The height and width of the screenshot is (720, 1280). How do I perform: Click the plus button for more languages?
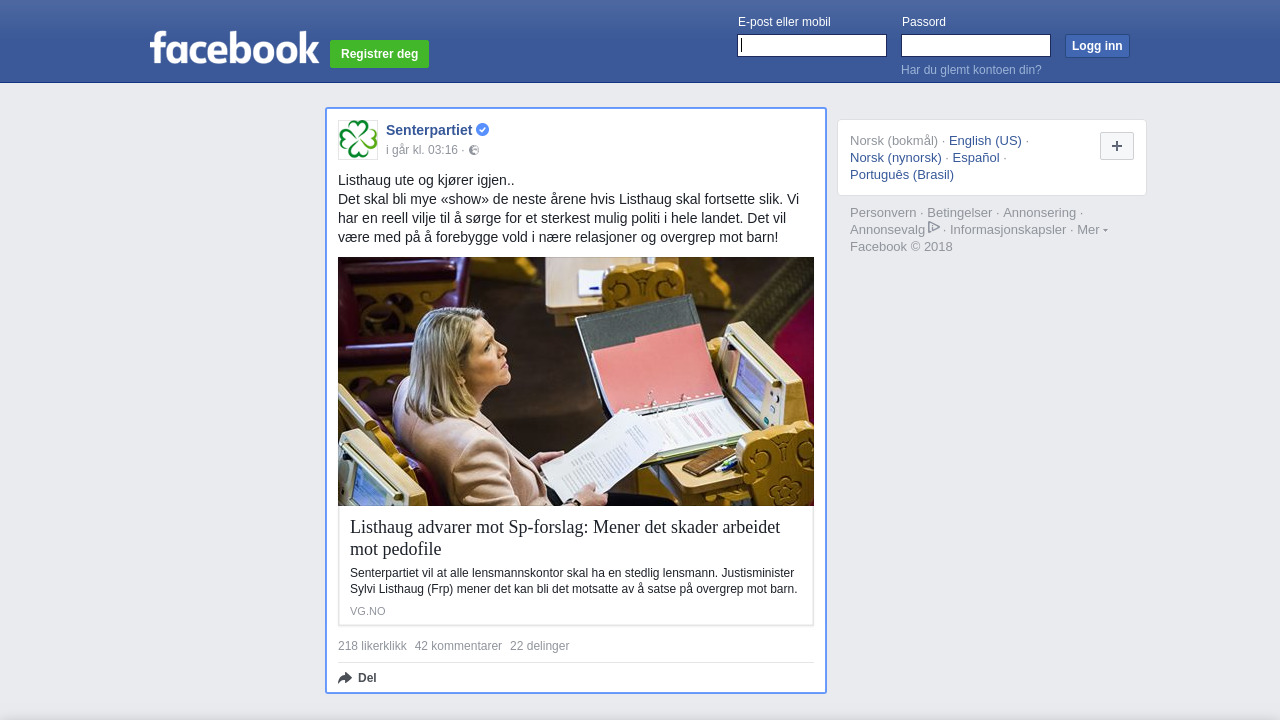pyautogui.click(x=1117, y=146)
